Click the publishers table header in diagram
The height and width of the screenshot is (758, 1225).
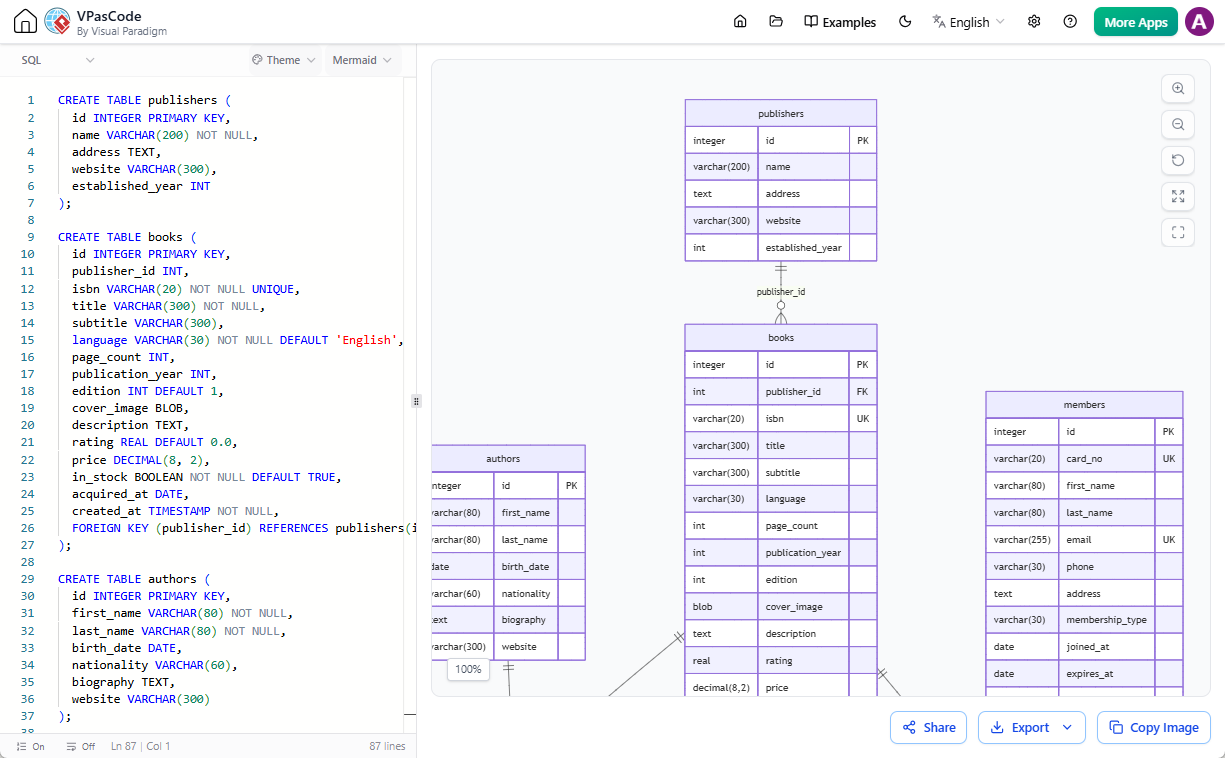781,113
